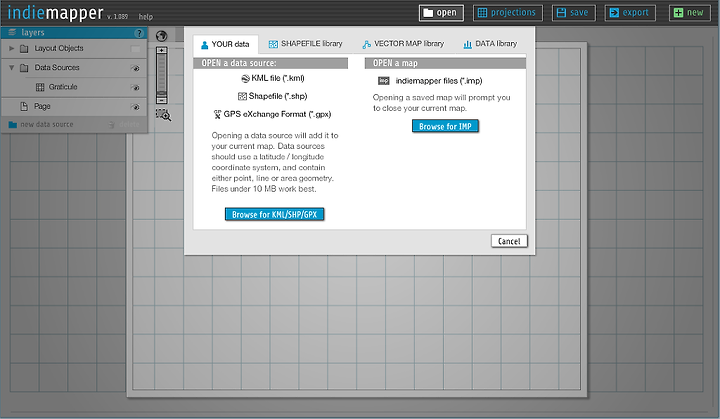Switch to VECTOR MAP library tab
The width and height of the screenshot is (720, 419).
[403, 44]
